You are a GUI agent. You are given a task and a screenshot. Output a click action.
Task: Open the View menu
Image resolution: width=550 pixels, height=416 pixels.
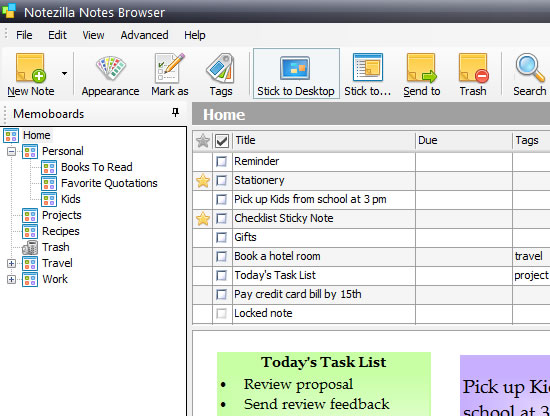[x=93, y=35]
